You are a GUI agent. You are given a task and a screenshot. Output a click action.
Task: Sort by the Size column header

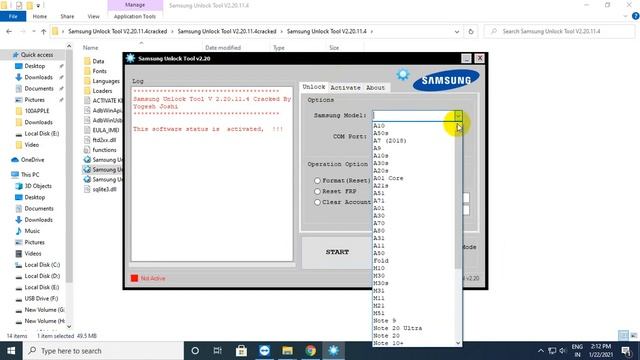pos(334,48)
